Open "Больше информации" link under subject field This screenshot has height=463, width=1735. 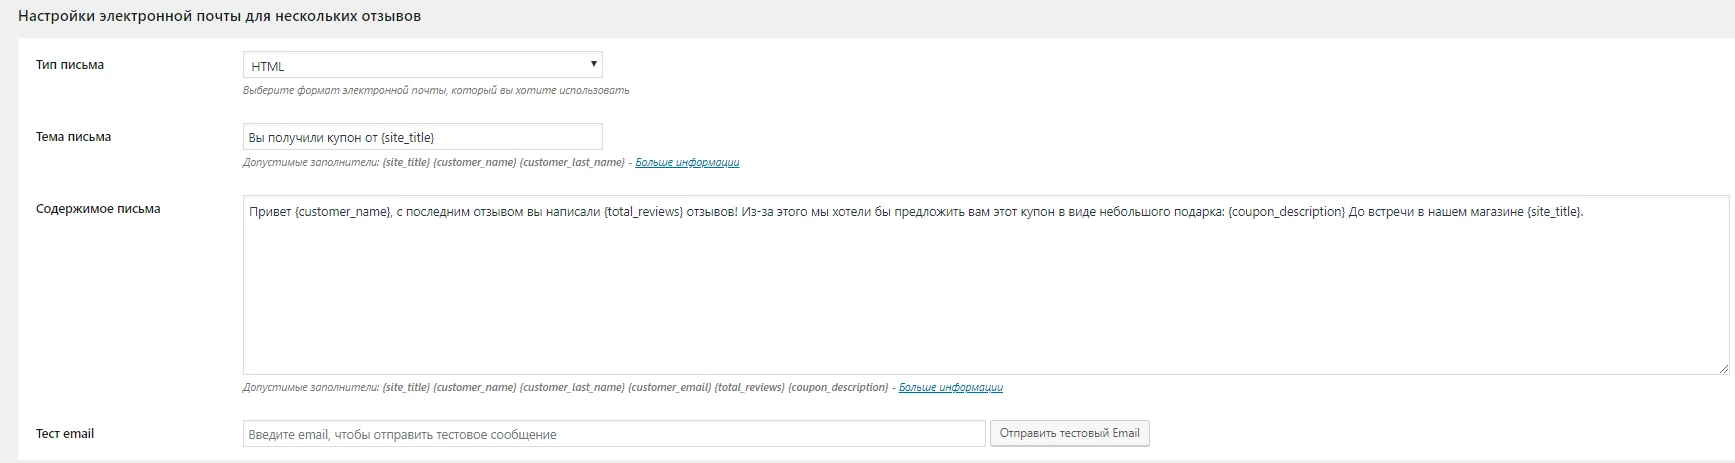687,162
